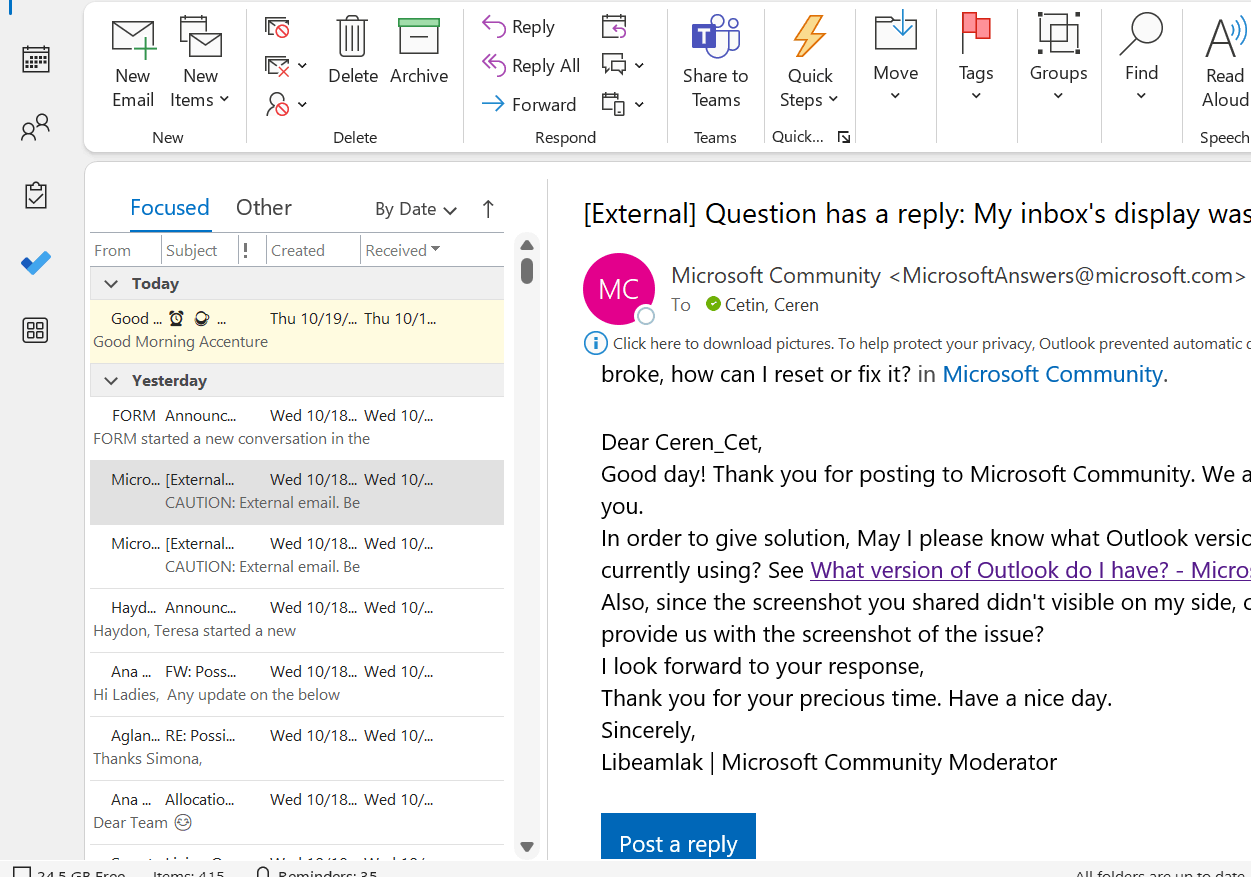1251x877 pixels.
Task: Open the By Date sort dropdown
Action: tap(416, 209)
